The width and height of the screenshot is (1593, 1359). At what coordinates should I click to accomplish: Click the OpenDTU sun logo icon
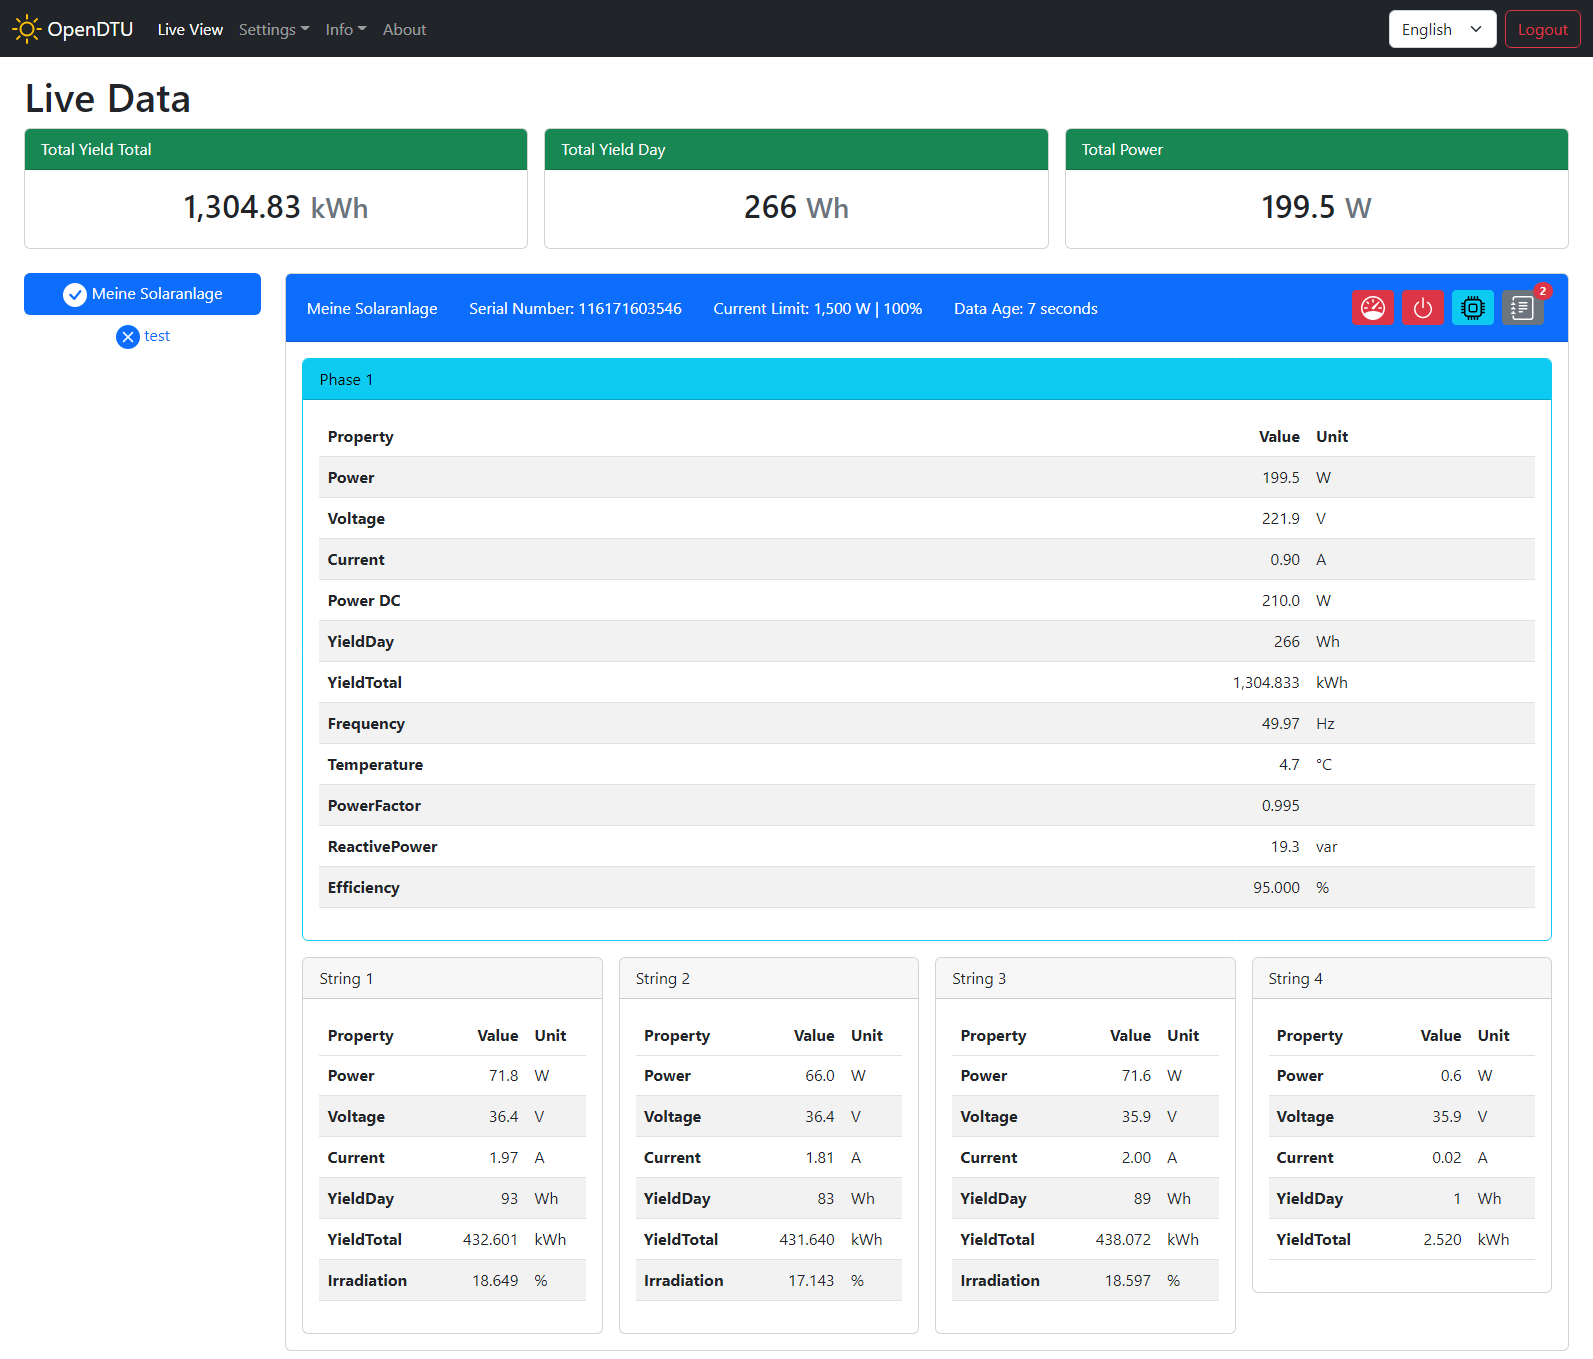pos(26,29)
